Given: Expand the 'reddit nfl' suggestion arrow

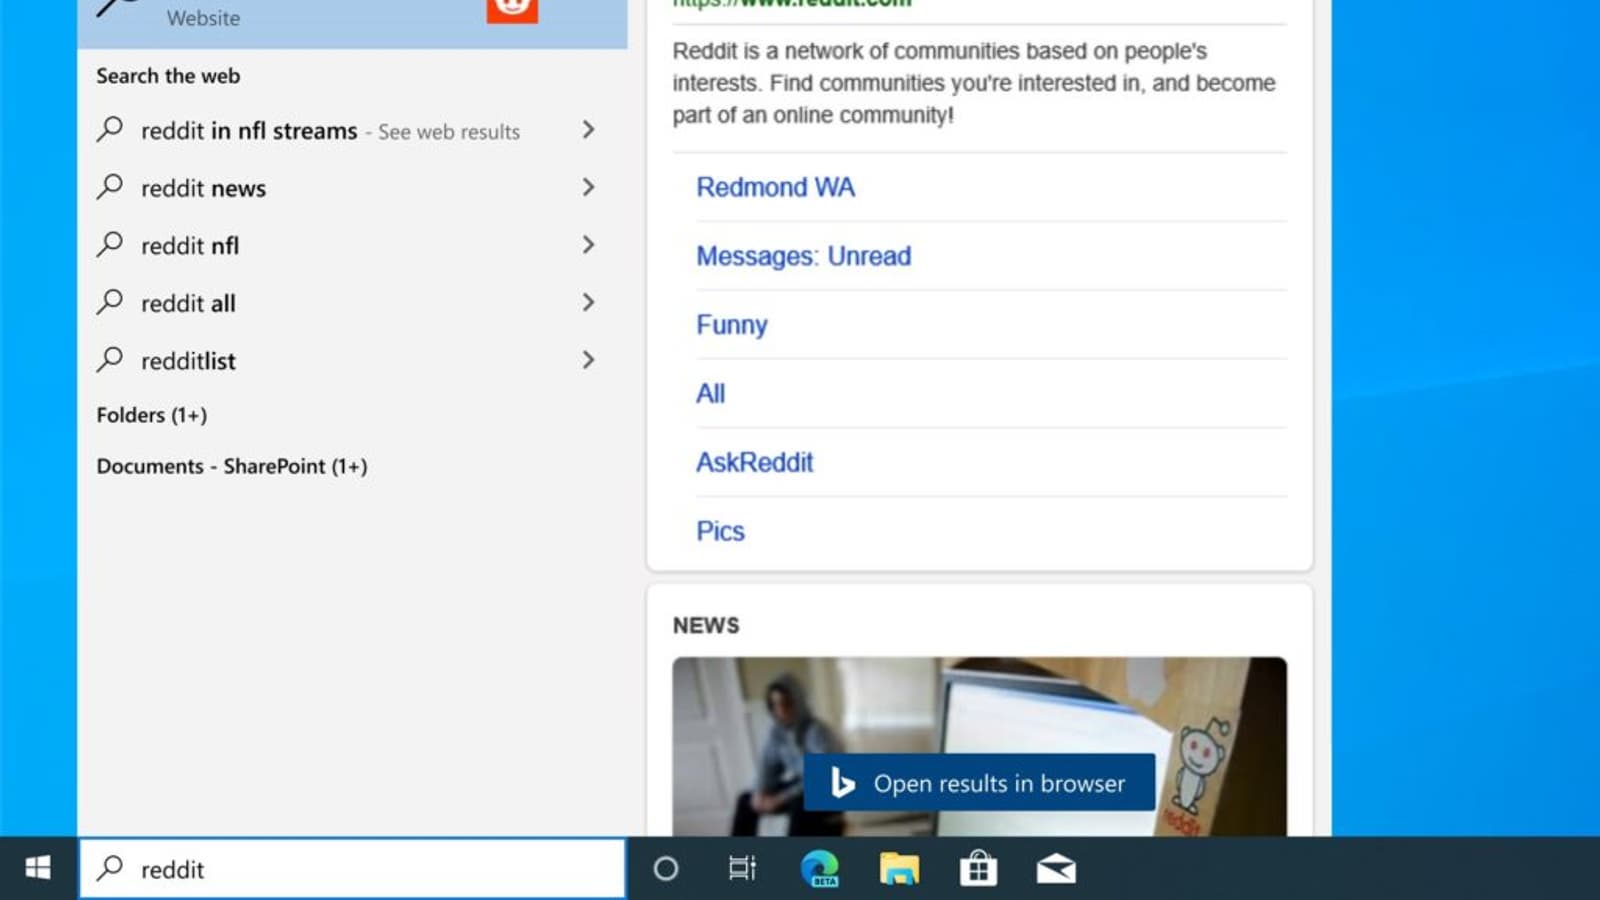Looking at the screenshot, I should [x=588, y=245].
